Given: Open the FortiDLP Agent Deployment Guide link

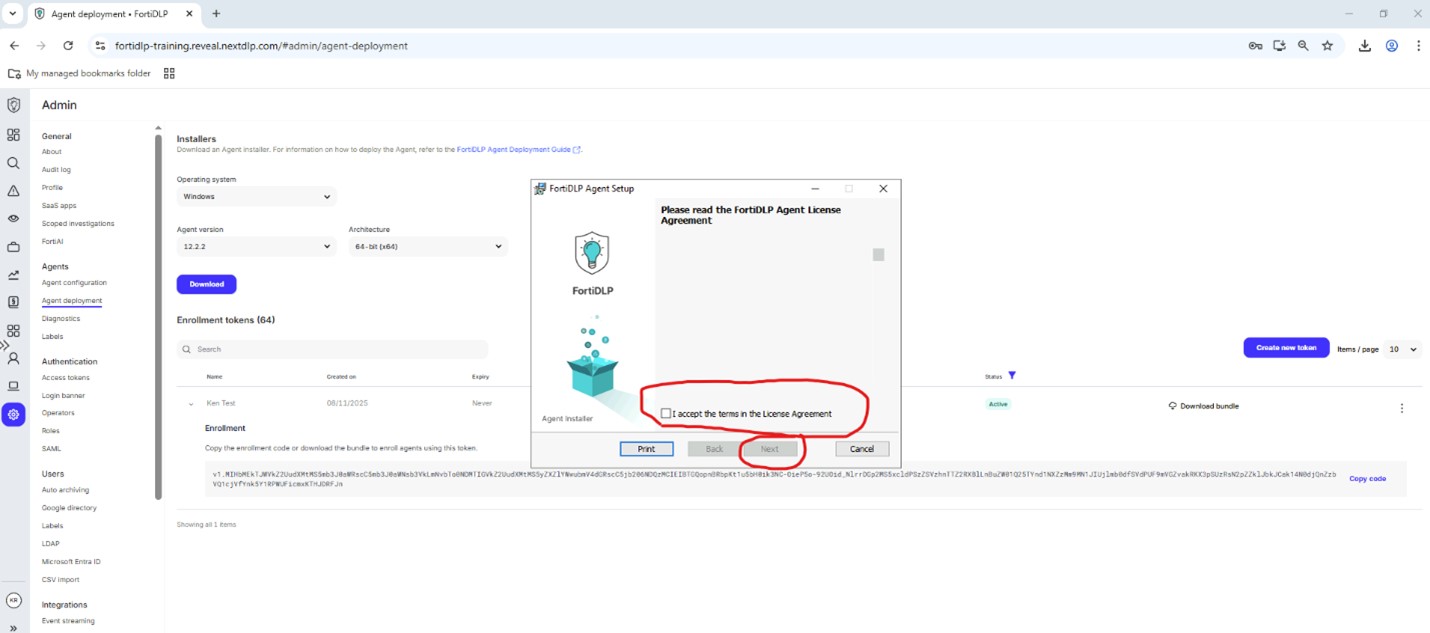Looking at the screenshot, I should 518,150.
